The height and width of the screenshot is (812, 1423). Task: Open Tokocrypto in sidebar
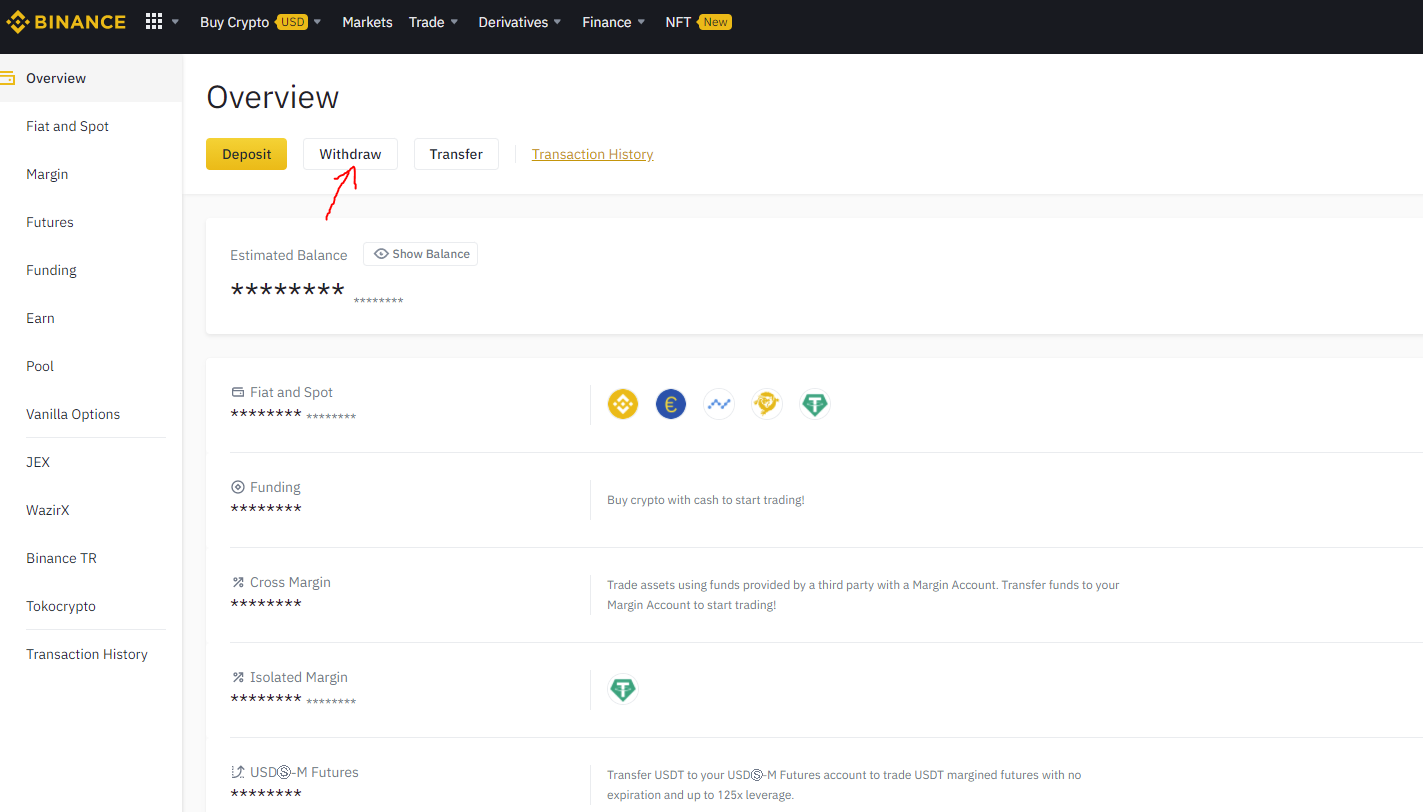(x=61, y=606)
